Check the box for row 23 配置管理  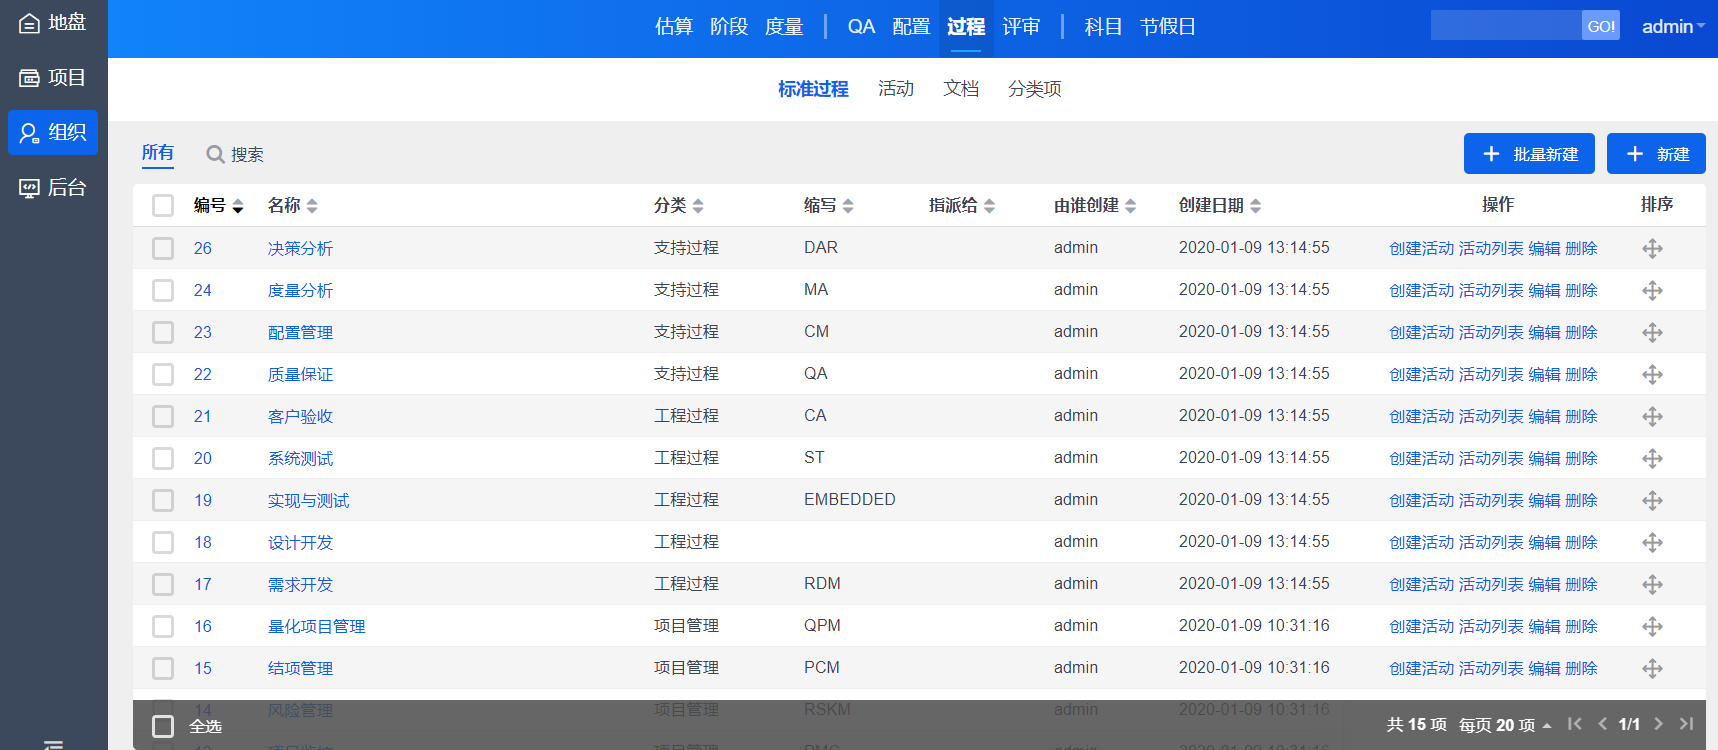coord(163,332)
